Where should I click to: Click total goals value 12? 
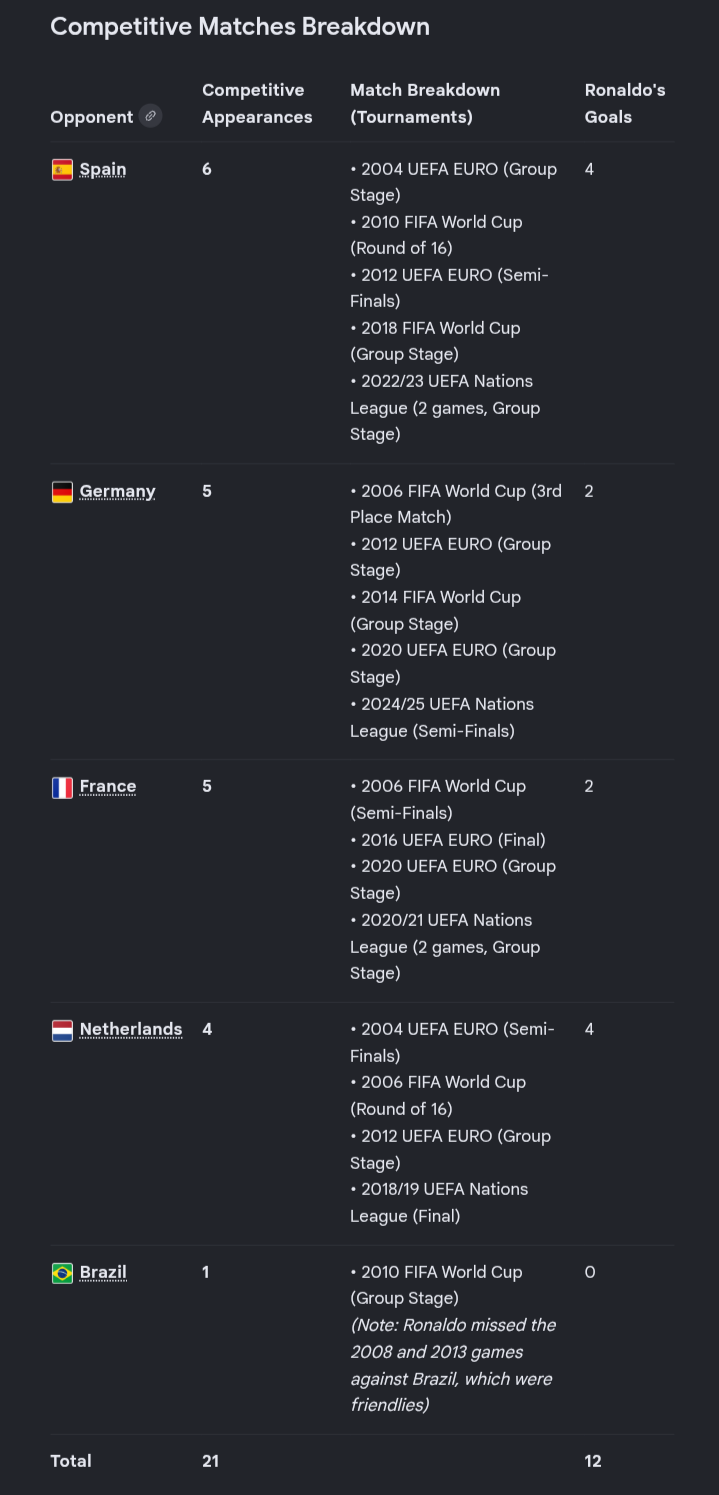coord(593,1461)
